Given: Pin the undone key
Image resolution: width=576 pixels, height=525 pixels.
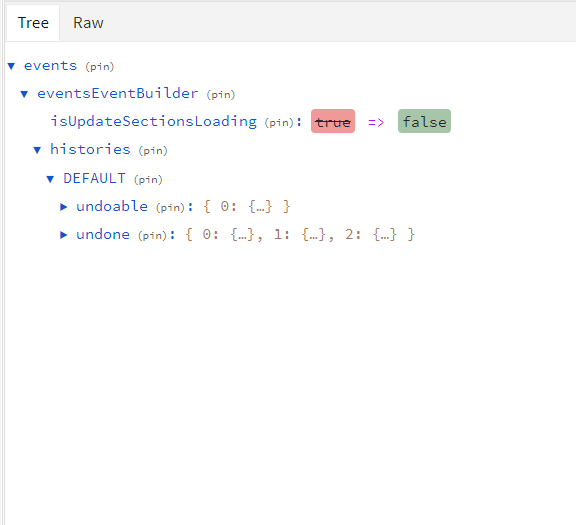Looking at the screenshot, I should (152, 235).
